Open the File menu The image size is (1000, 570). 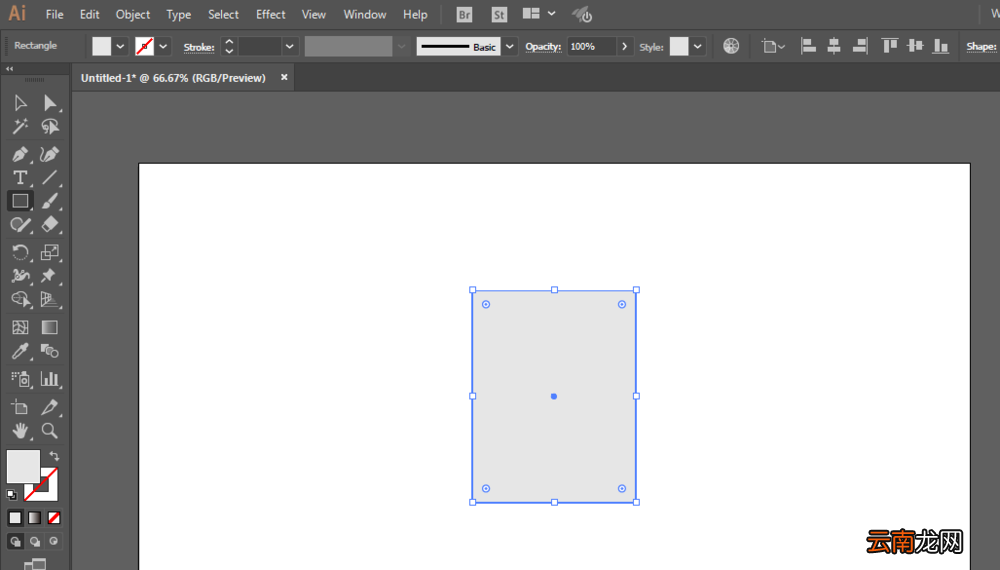54,14
